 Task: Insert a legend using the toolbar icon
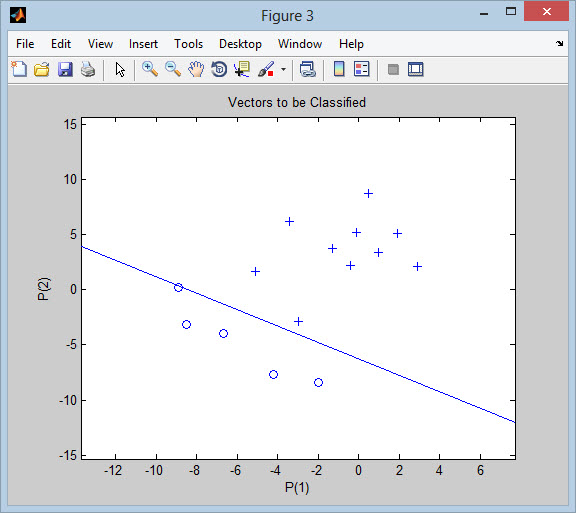point(361,69)
